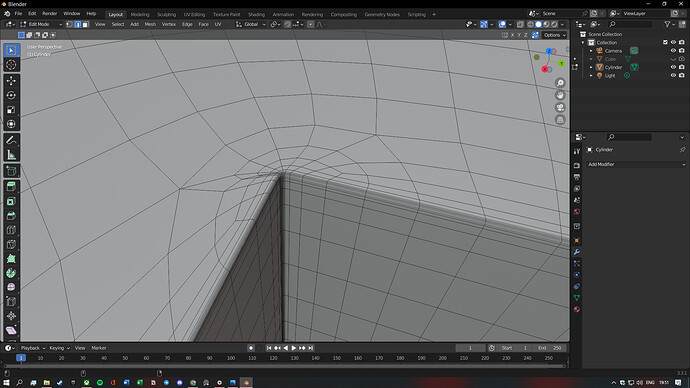Open the Object Data properties tab
Viewport: 690px width, 388px height.
click(x=576, y=298)
